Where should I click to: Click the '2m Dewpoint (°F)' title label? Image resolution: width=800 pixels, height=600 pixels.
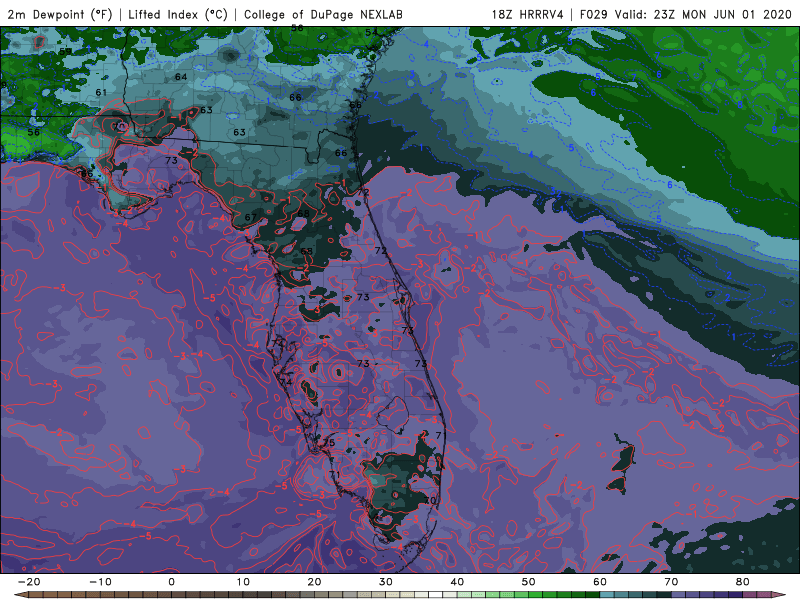coord(60,14)
